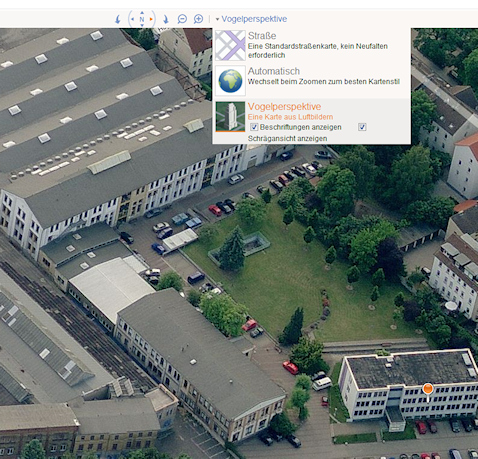Screen dimensions: 478x459
Task: Select Straße map style option
Action: click(x=311, y=45)
